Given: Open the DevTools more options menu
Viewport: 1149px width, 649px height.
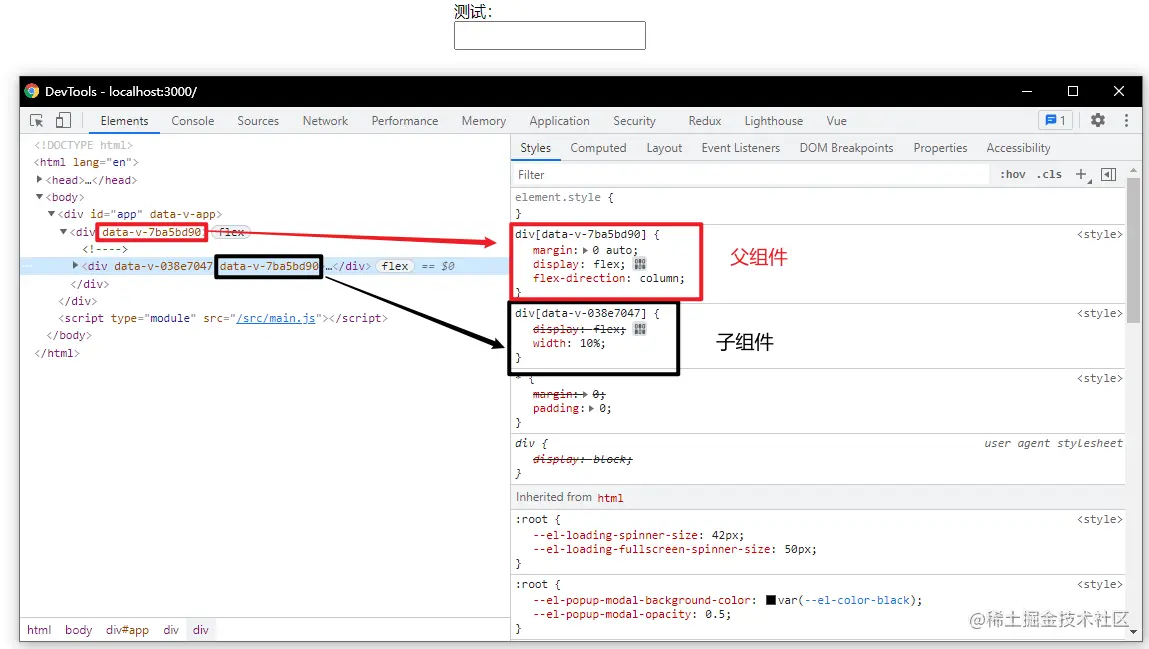Looking at the screenshot, I should click(1126, 120).
